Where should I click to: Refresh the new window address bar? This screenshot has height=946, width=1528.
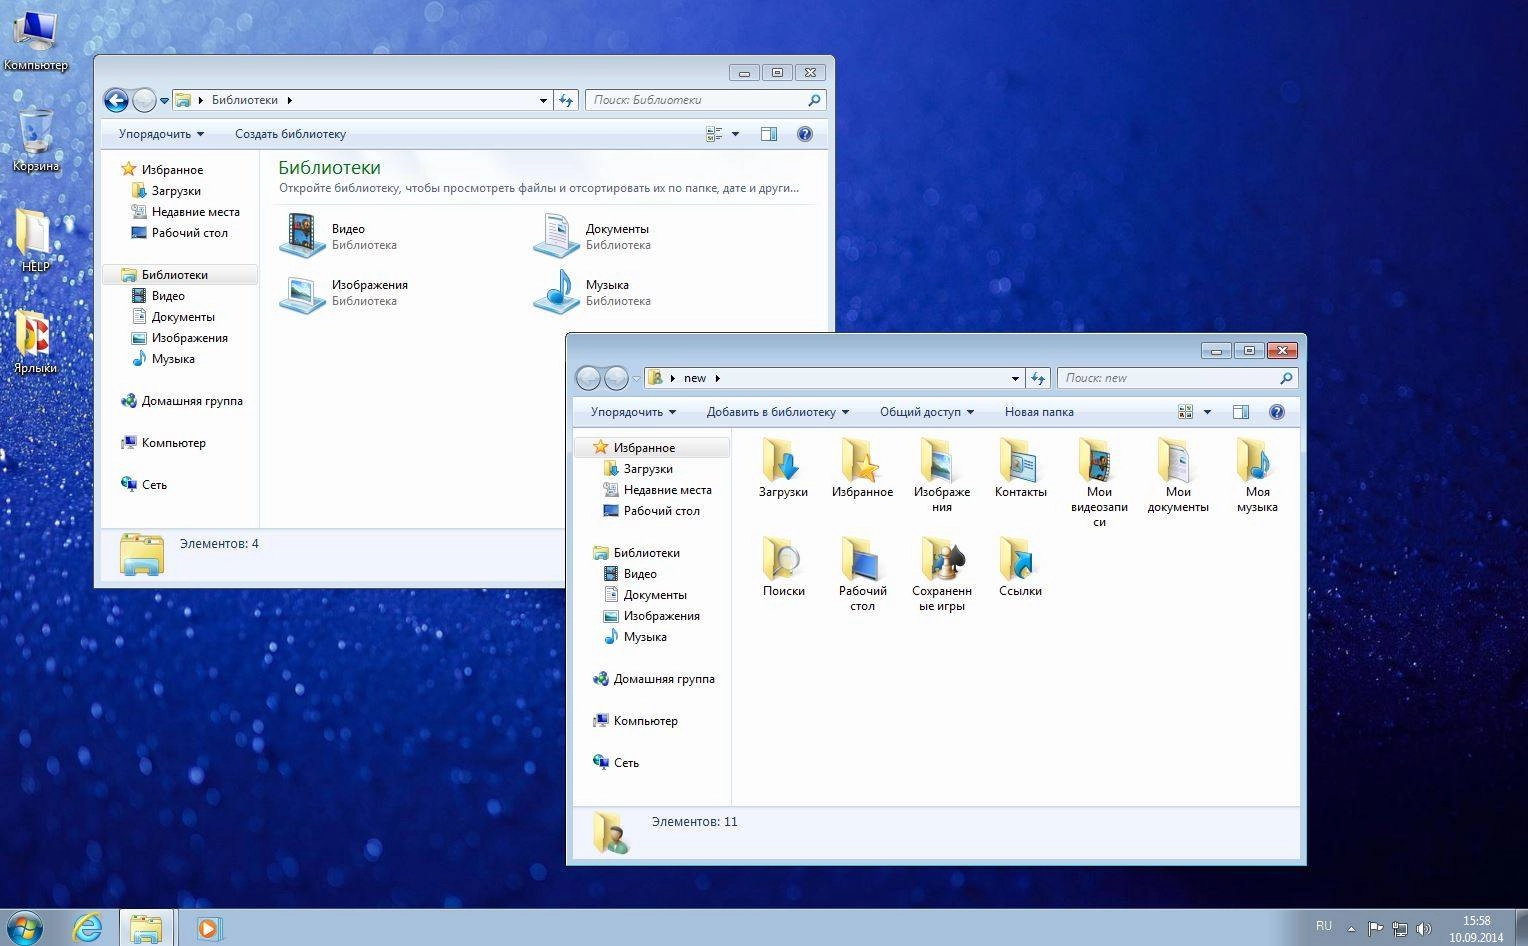(1038, 378)
